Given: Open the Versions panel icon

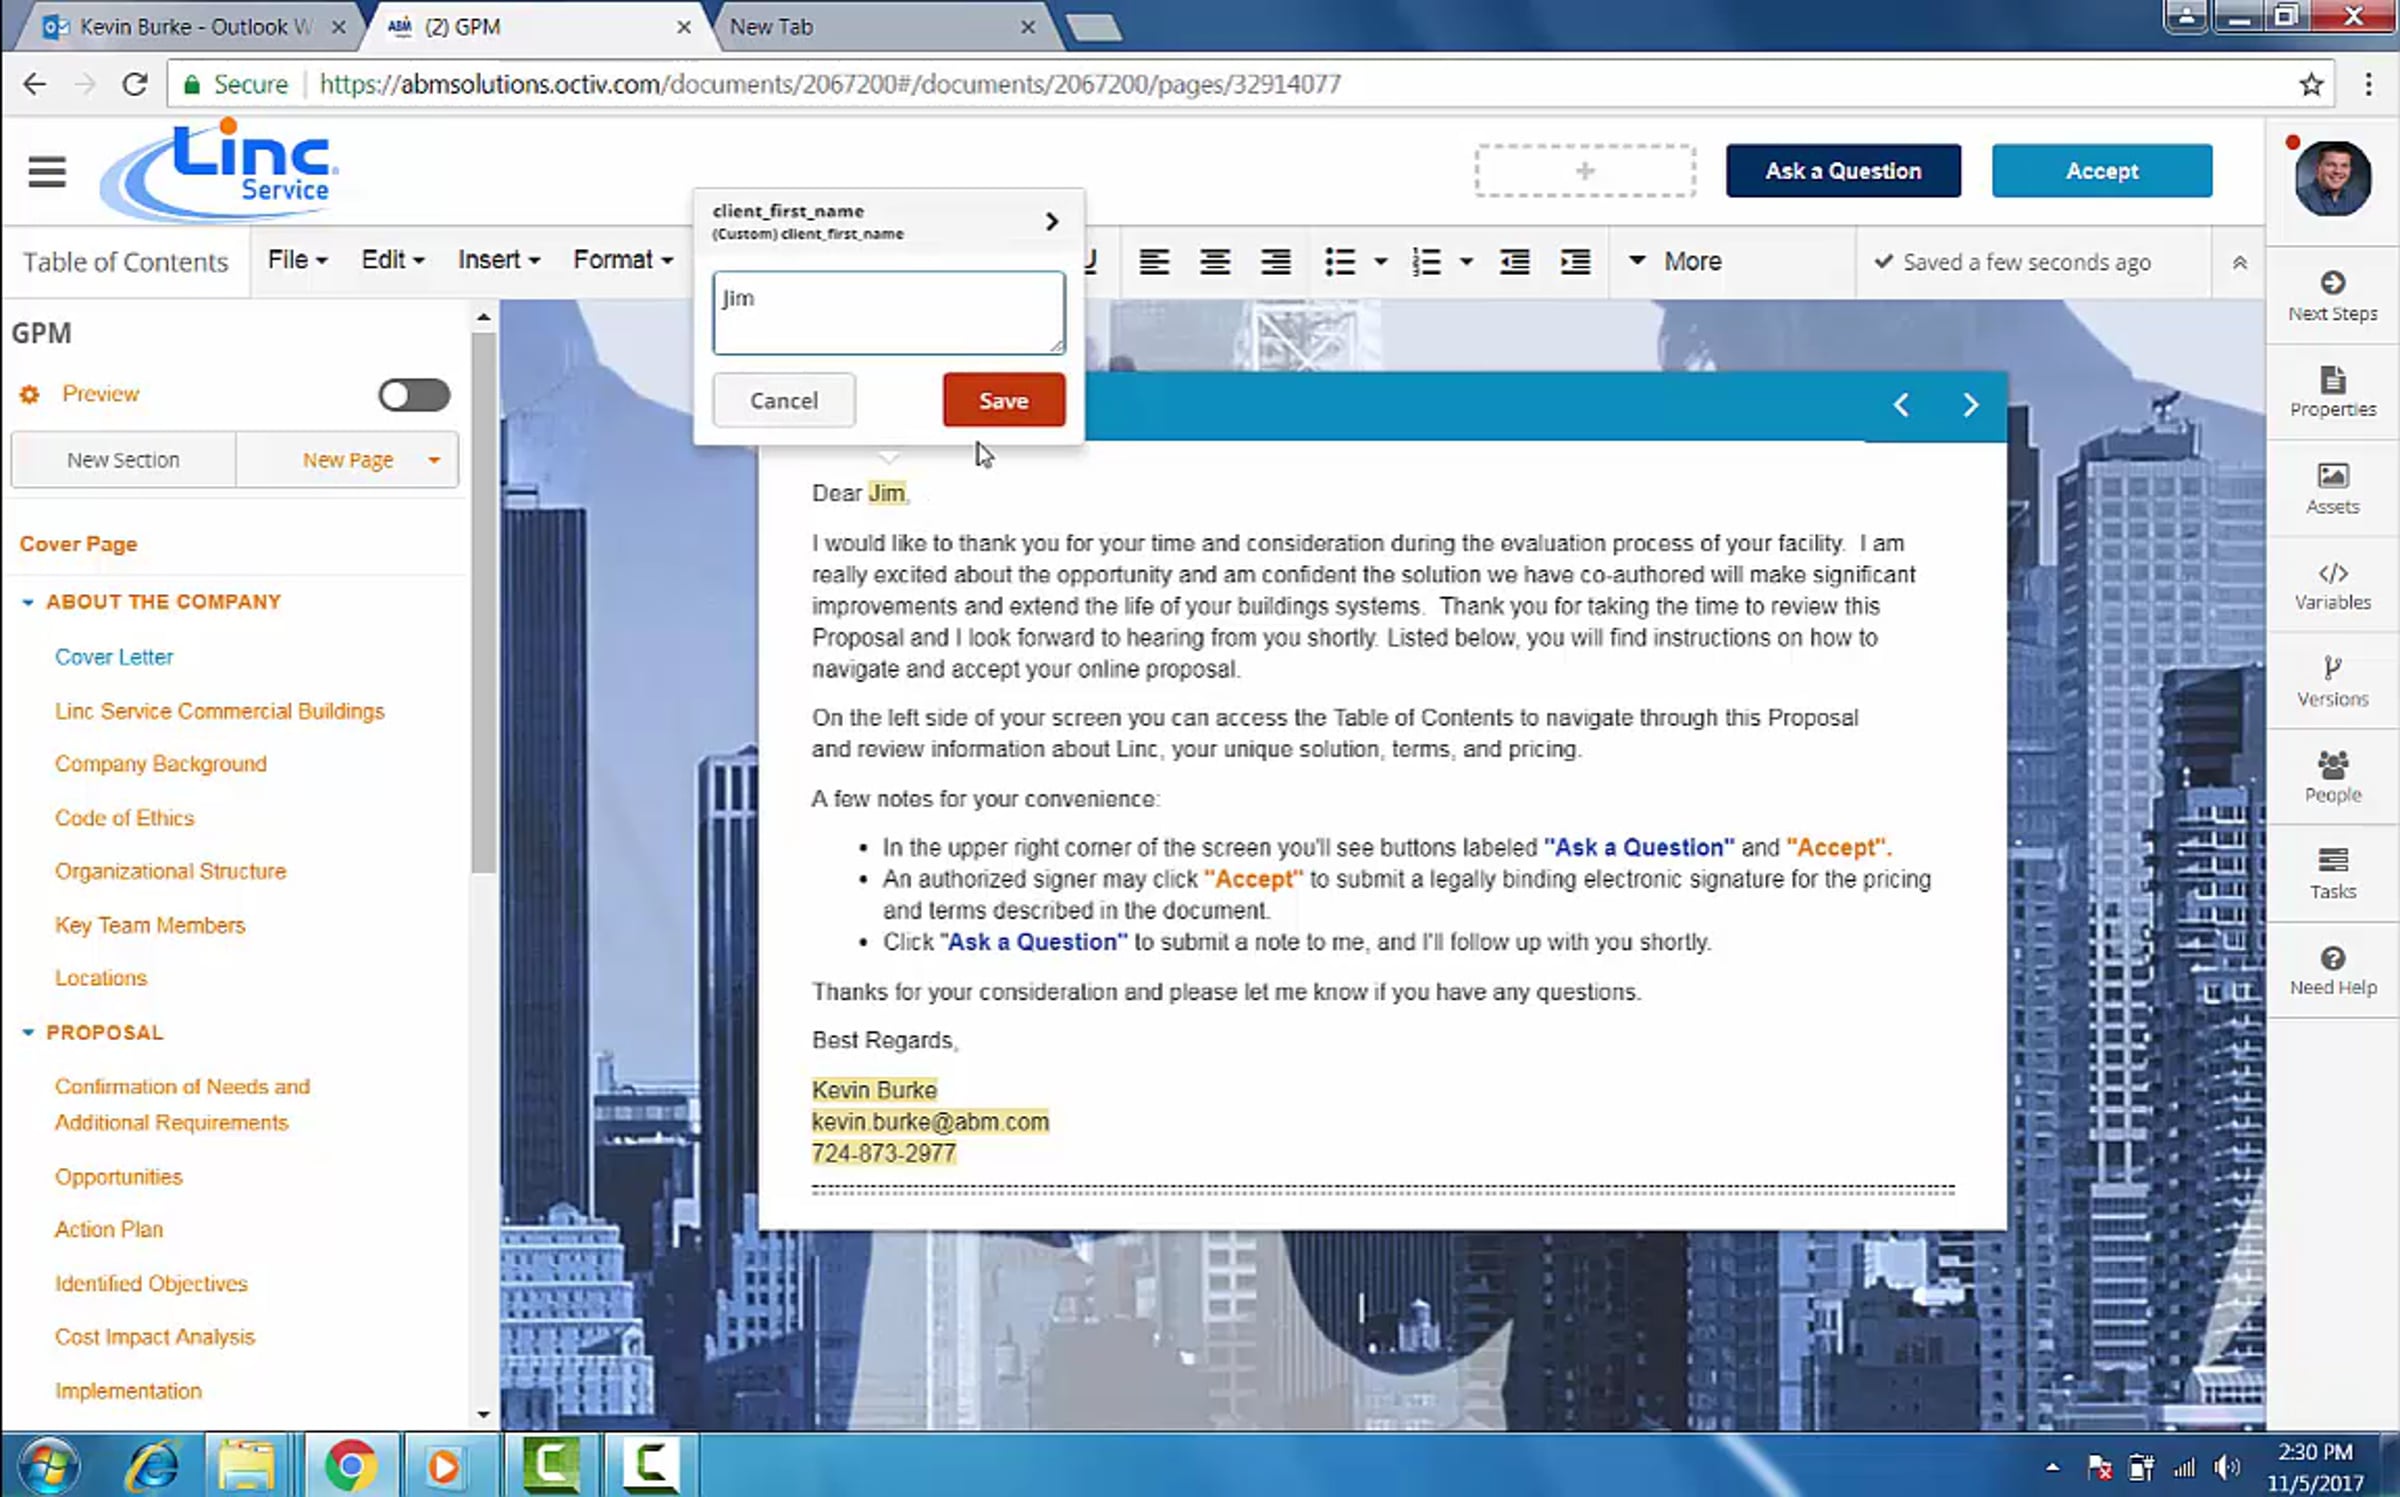Looking at the screenshot, I should [x=2332, y=669].
